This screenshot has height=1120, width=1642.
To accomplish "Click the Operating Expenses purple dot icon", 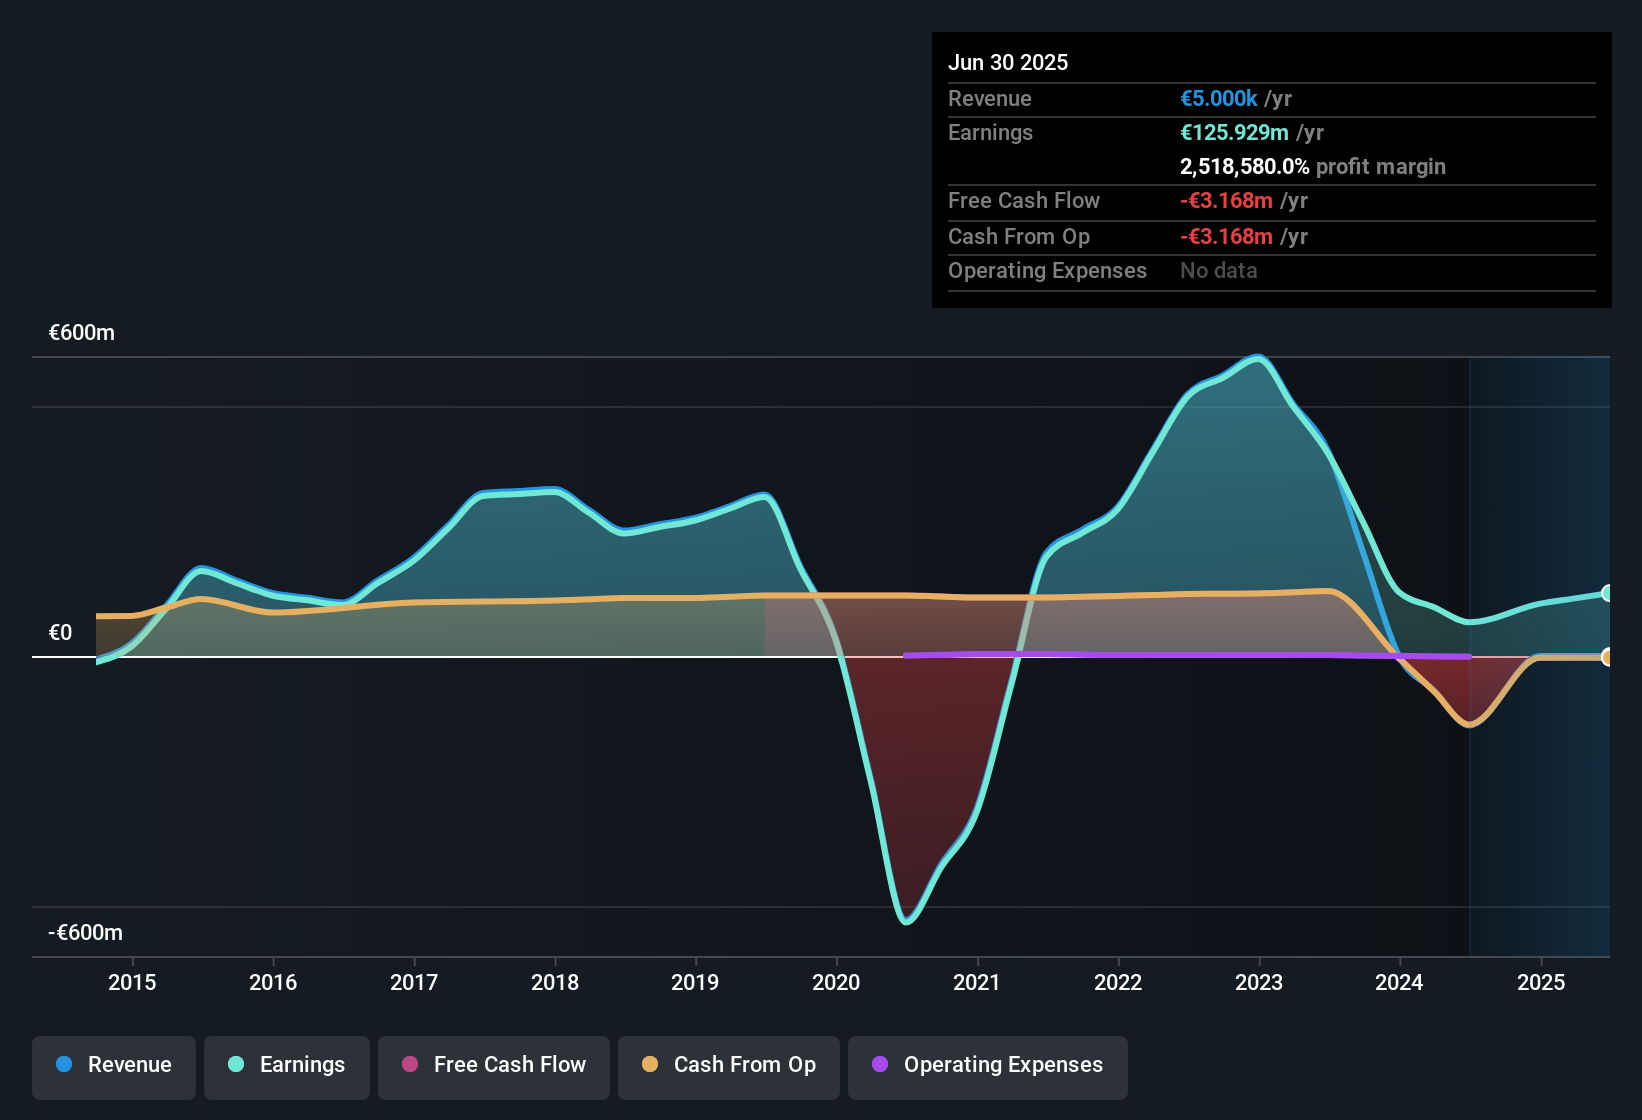I will pyautogui.click(x=880, y=1065).
